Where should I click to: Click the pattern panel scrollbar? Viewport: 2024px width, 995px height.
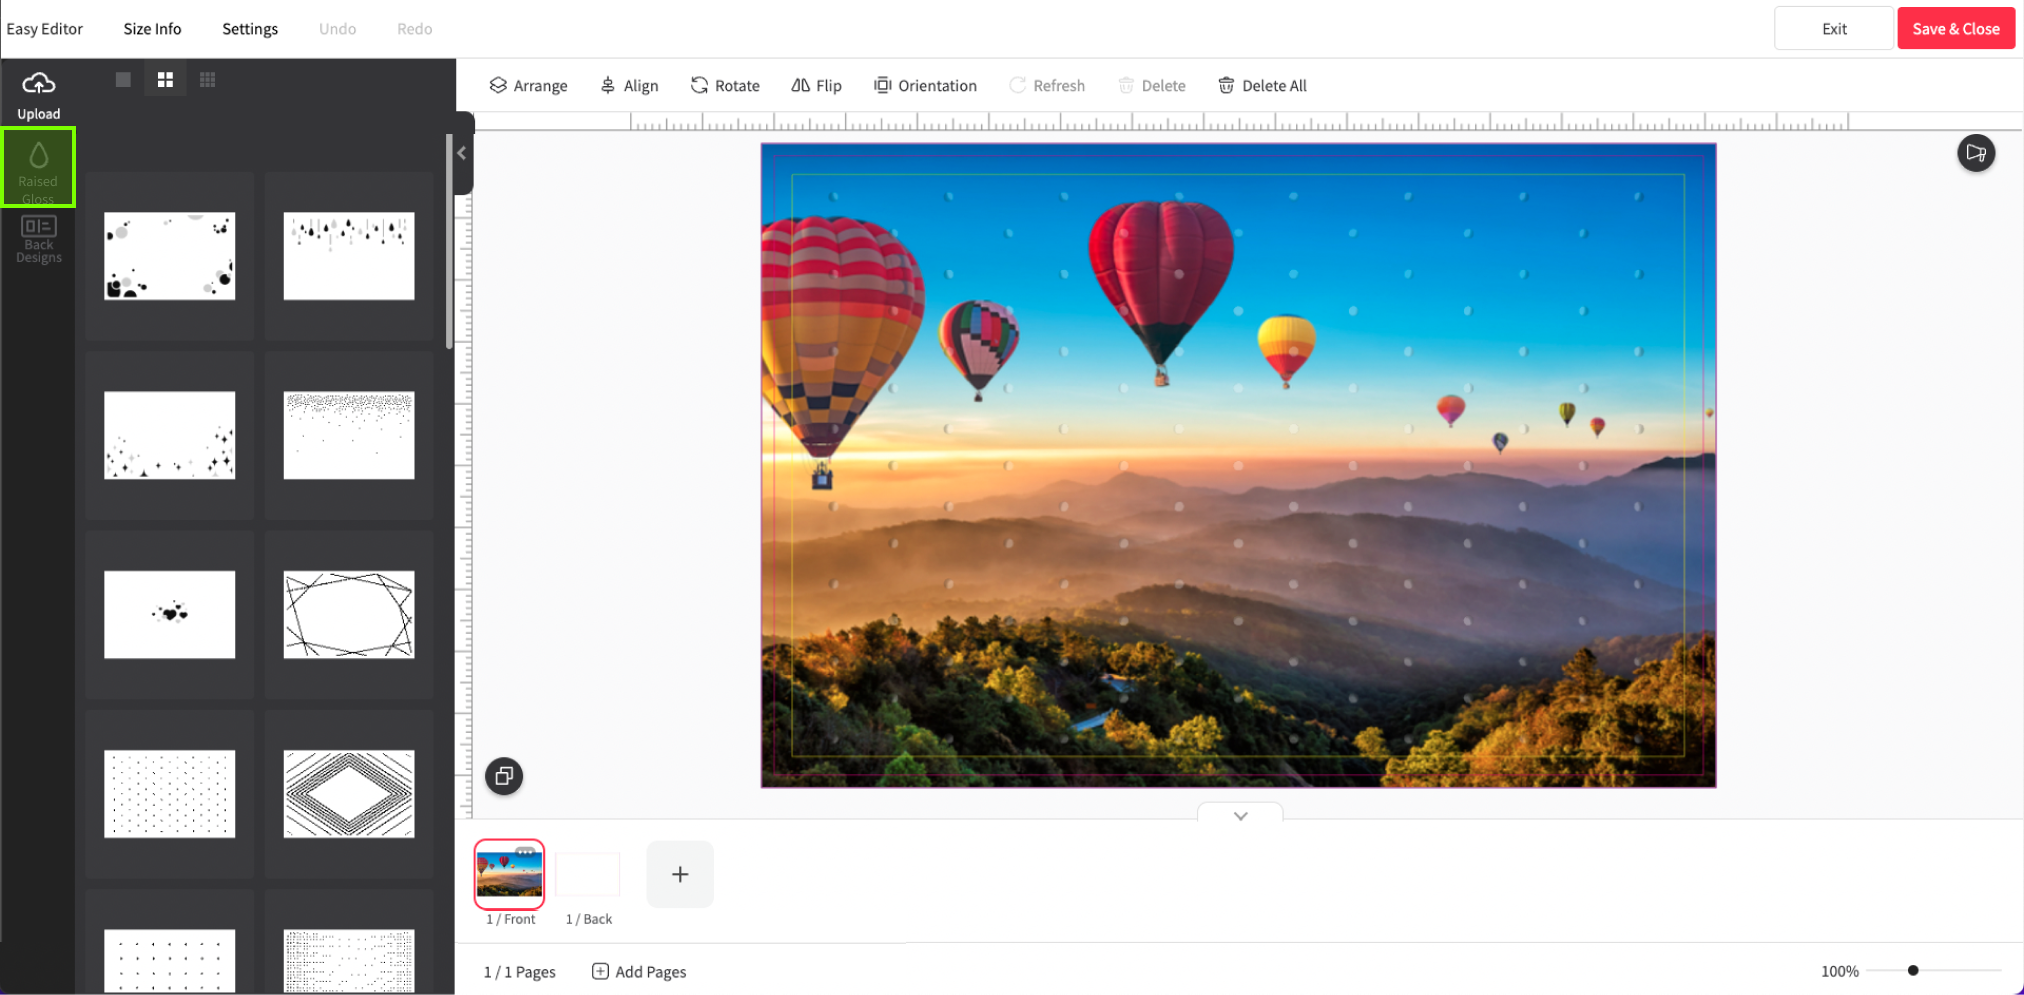[449, 241]
